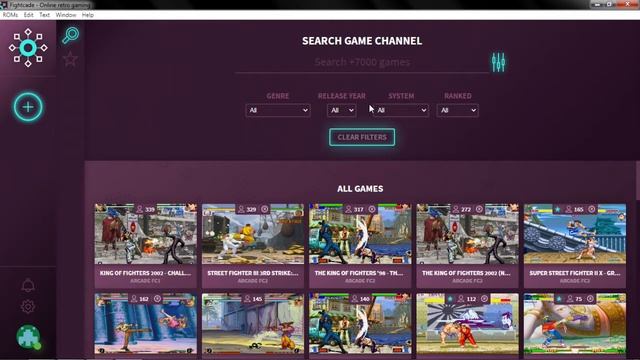Click the ranked circle icon on Super Street Fighter II X card
Image resolution: width=640 pixels, height=360 pixels.
[x=591, y=209]
